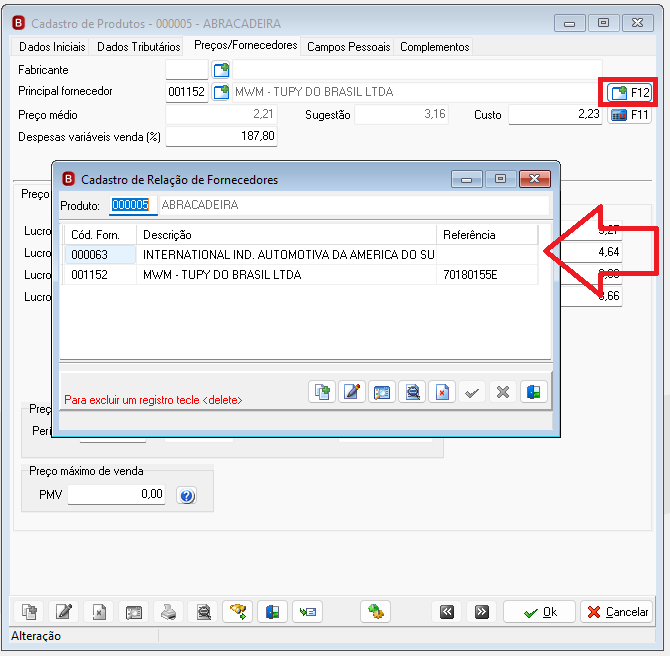This screenshot has height=656, width=670.
Task: Click the Preço médio field 2,21
Action: 221,114
